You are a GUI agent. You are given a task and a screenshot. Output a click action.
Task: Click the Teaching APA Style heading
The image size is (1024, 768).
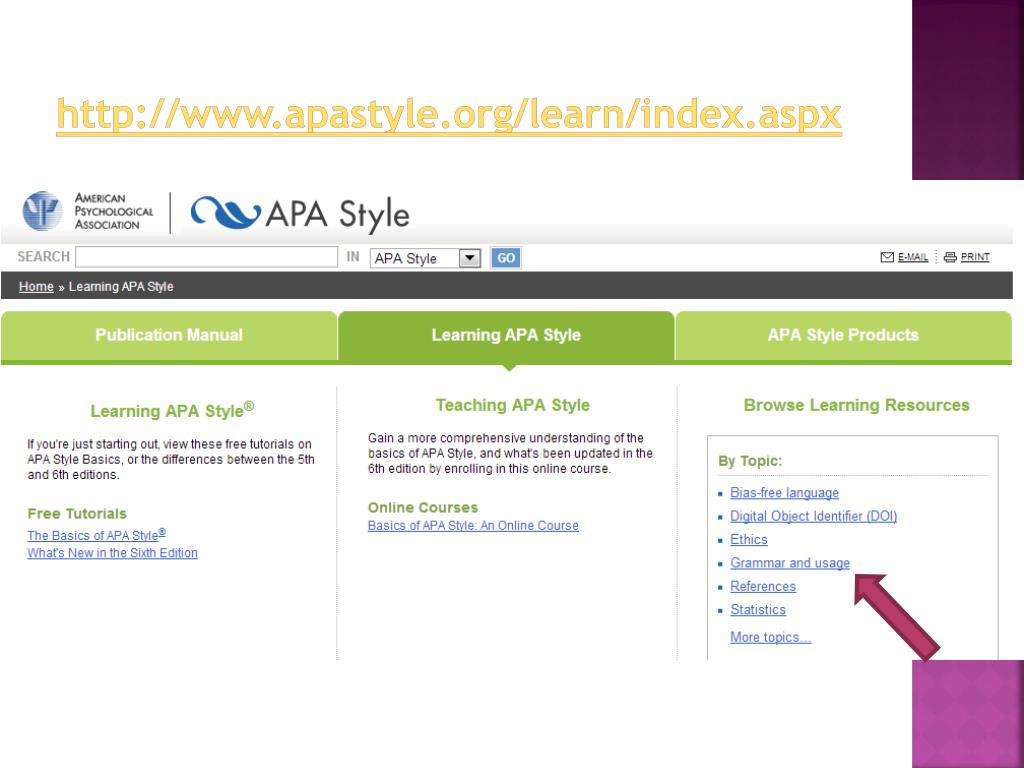(513, 406)
